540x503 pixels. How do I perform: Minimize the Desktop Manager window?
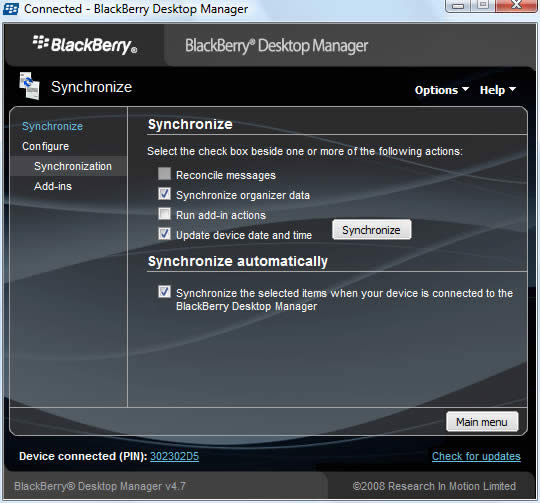click(458, 6)
